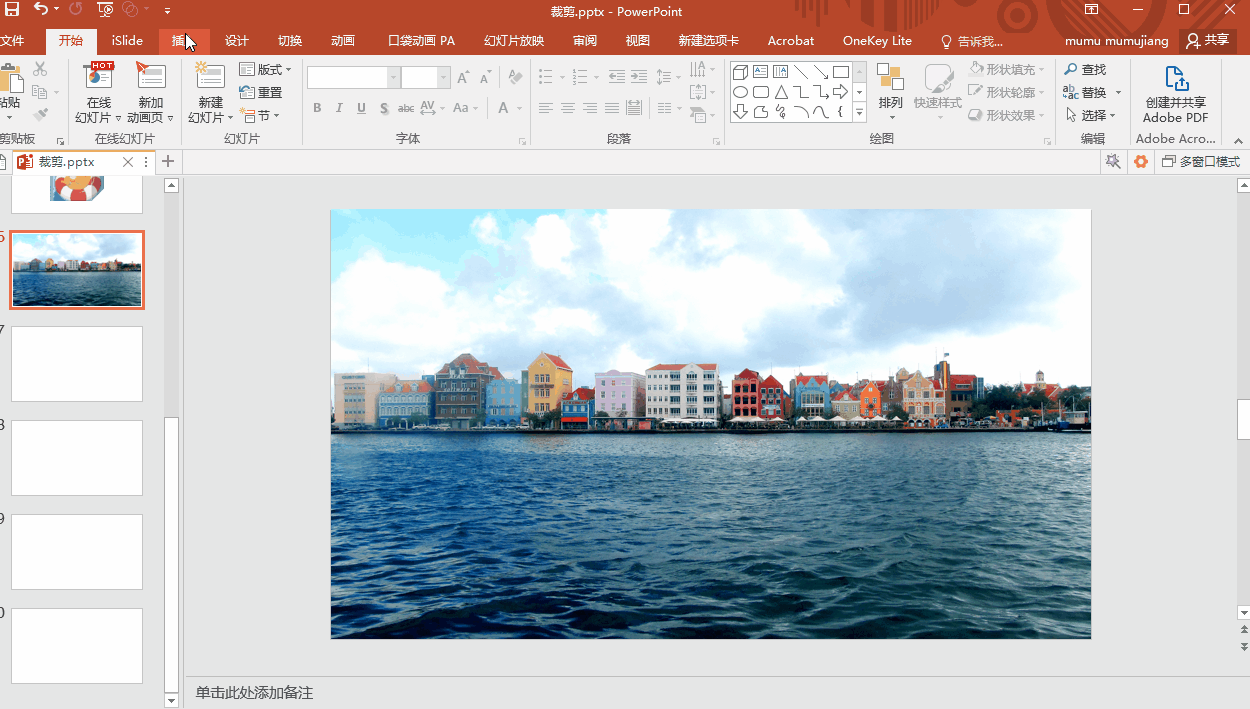This screenshot has height=709, width=1250.
Task: Open the Layout (版式) dropdown
Action: click(x=266, y=70)
